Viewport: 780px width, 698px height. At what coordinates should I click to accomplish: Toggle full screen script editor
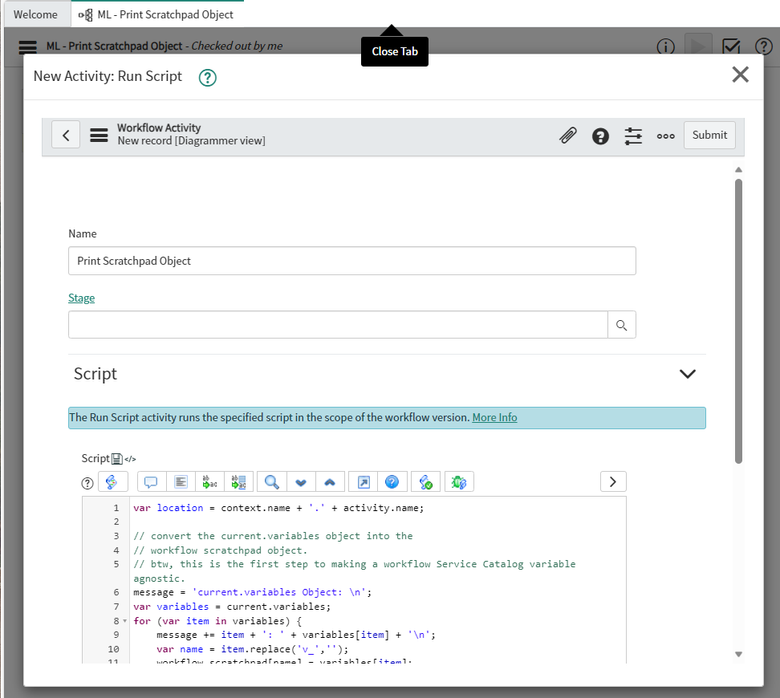pyautogui.click(x=364, y=482)
